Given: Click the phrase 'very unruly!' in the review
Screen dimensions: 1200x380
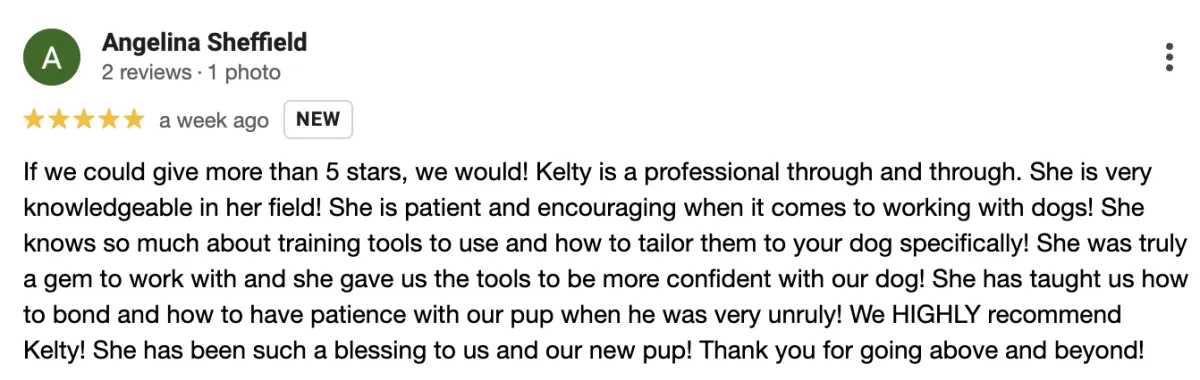Looking at the screenshot, I should 781,316.
